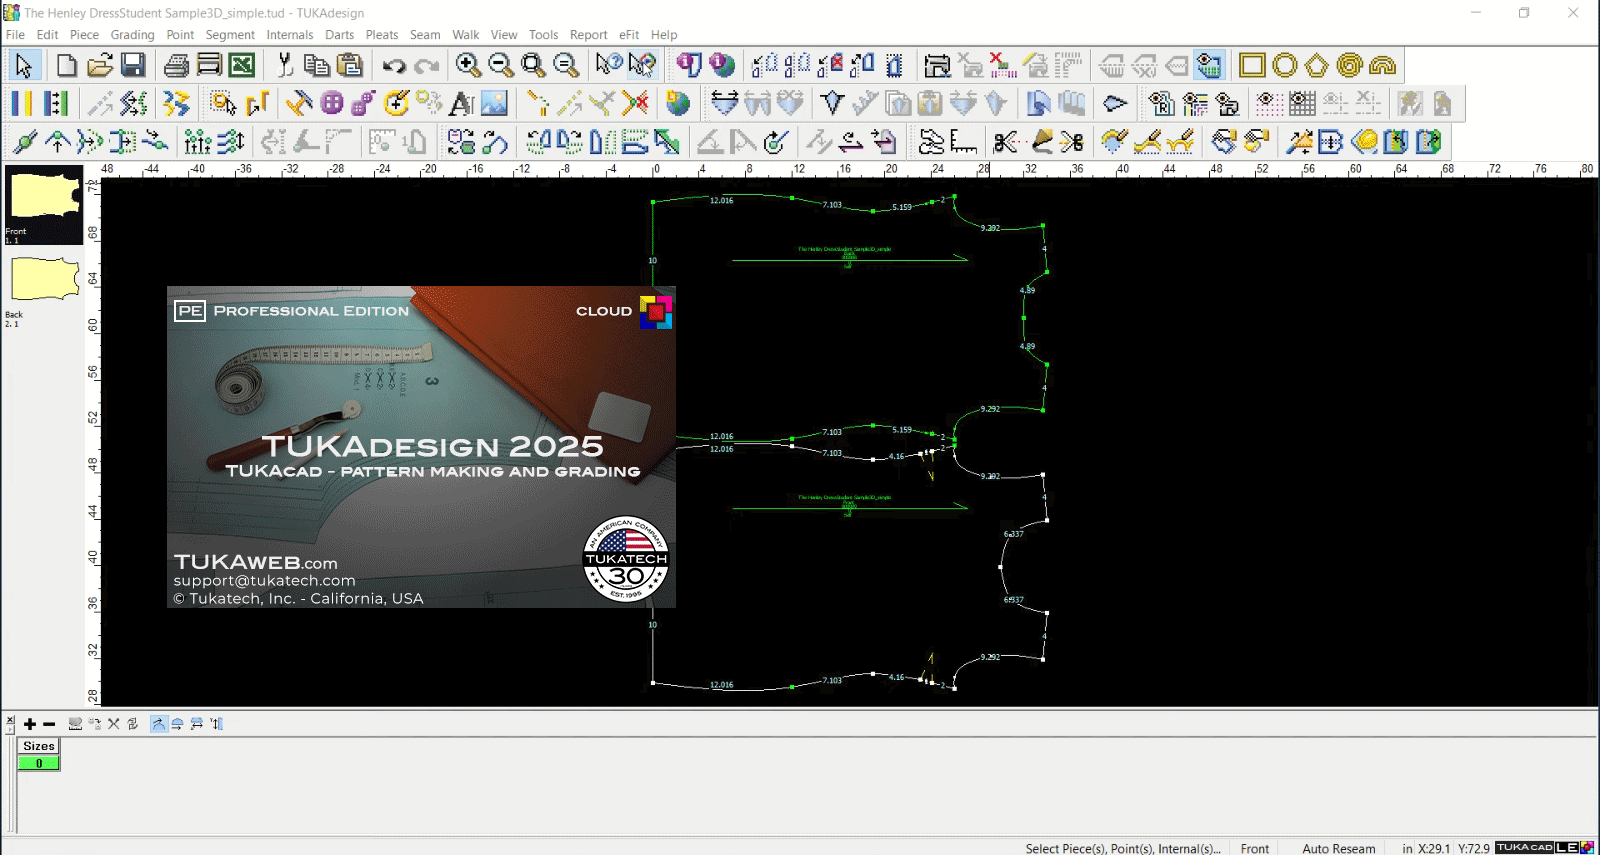The height and width of the screenshot is (855, 1600).
Task: Open the File menu
Action: point(15,34)
